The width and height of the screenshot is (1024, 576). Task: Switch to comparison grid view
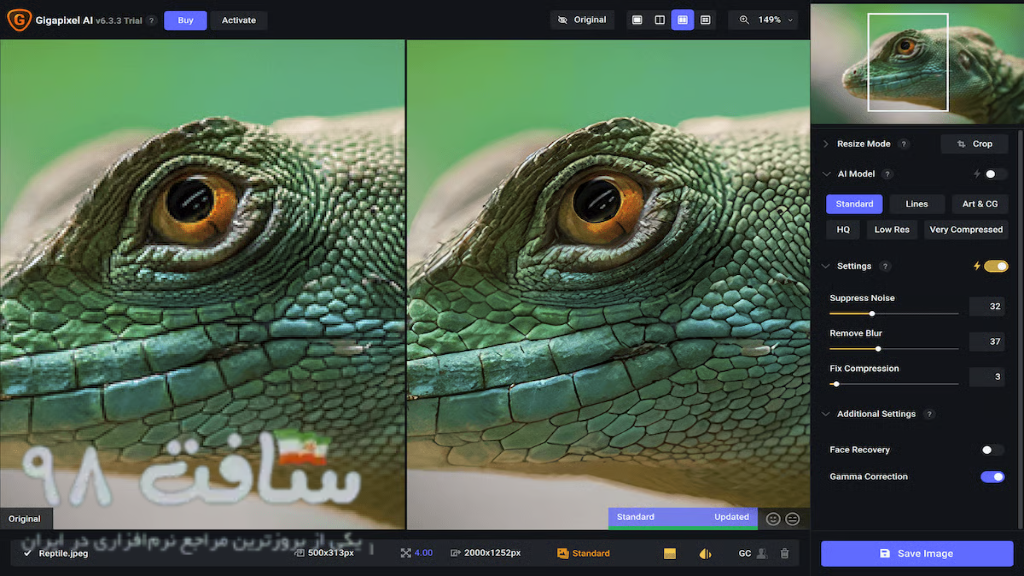click(705, 20)
